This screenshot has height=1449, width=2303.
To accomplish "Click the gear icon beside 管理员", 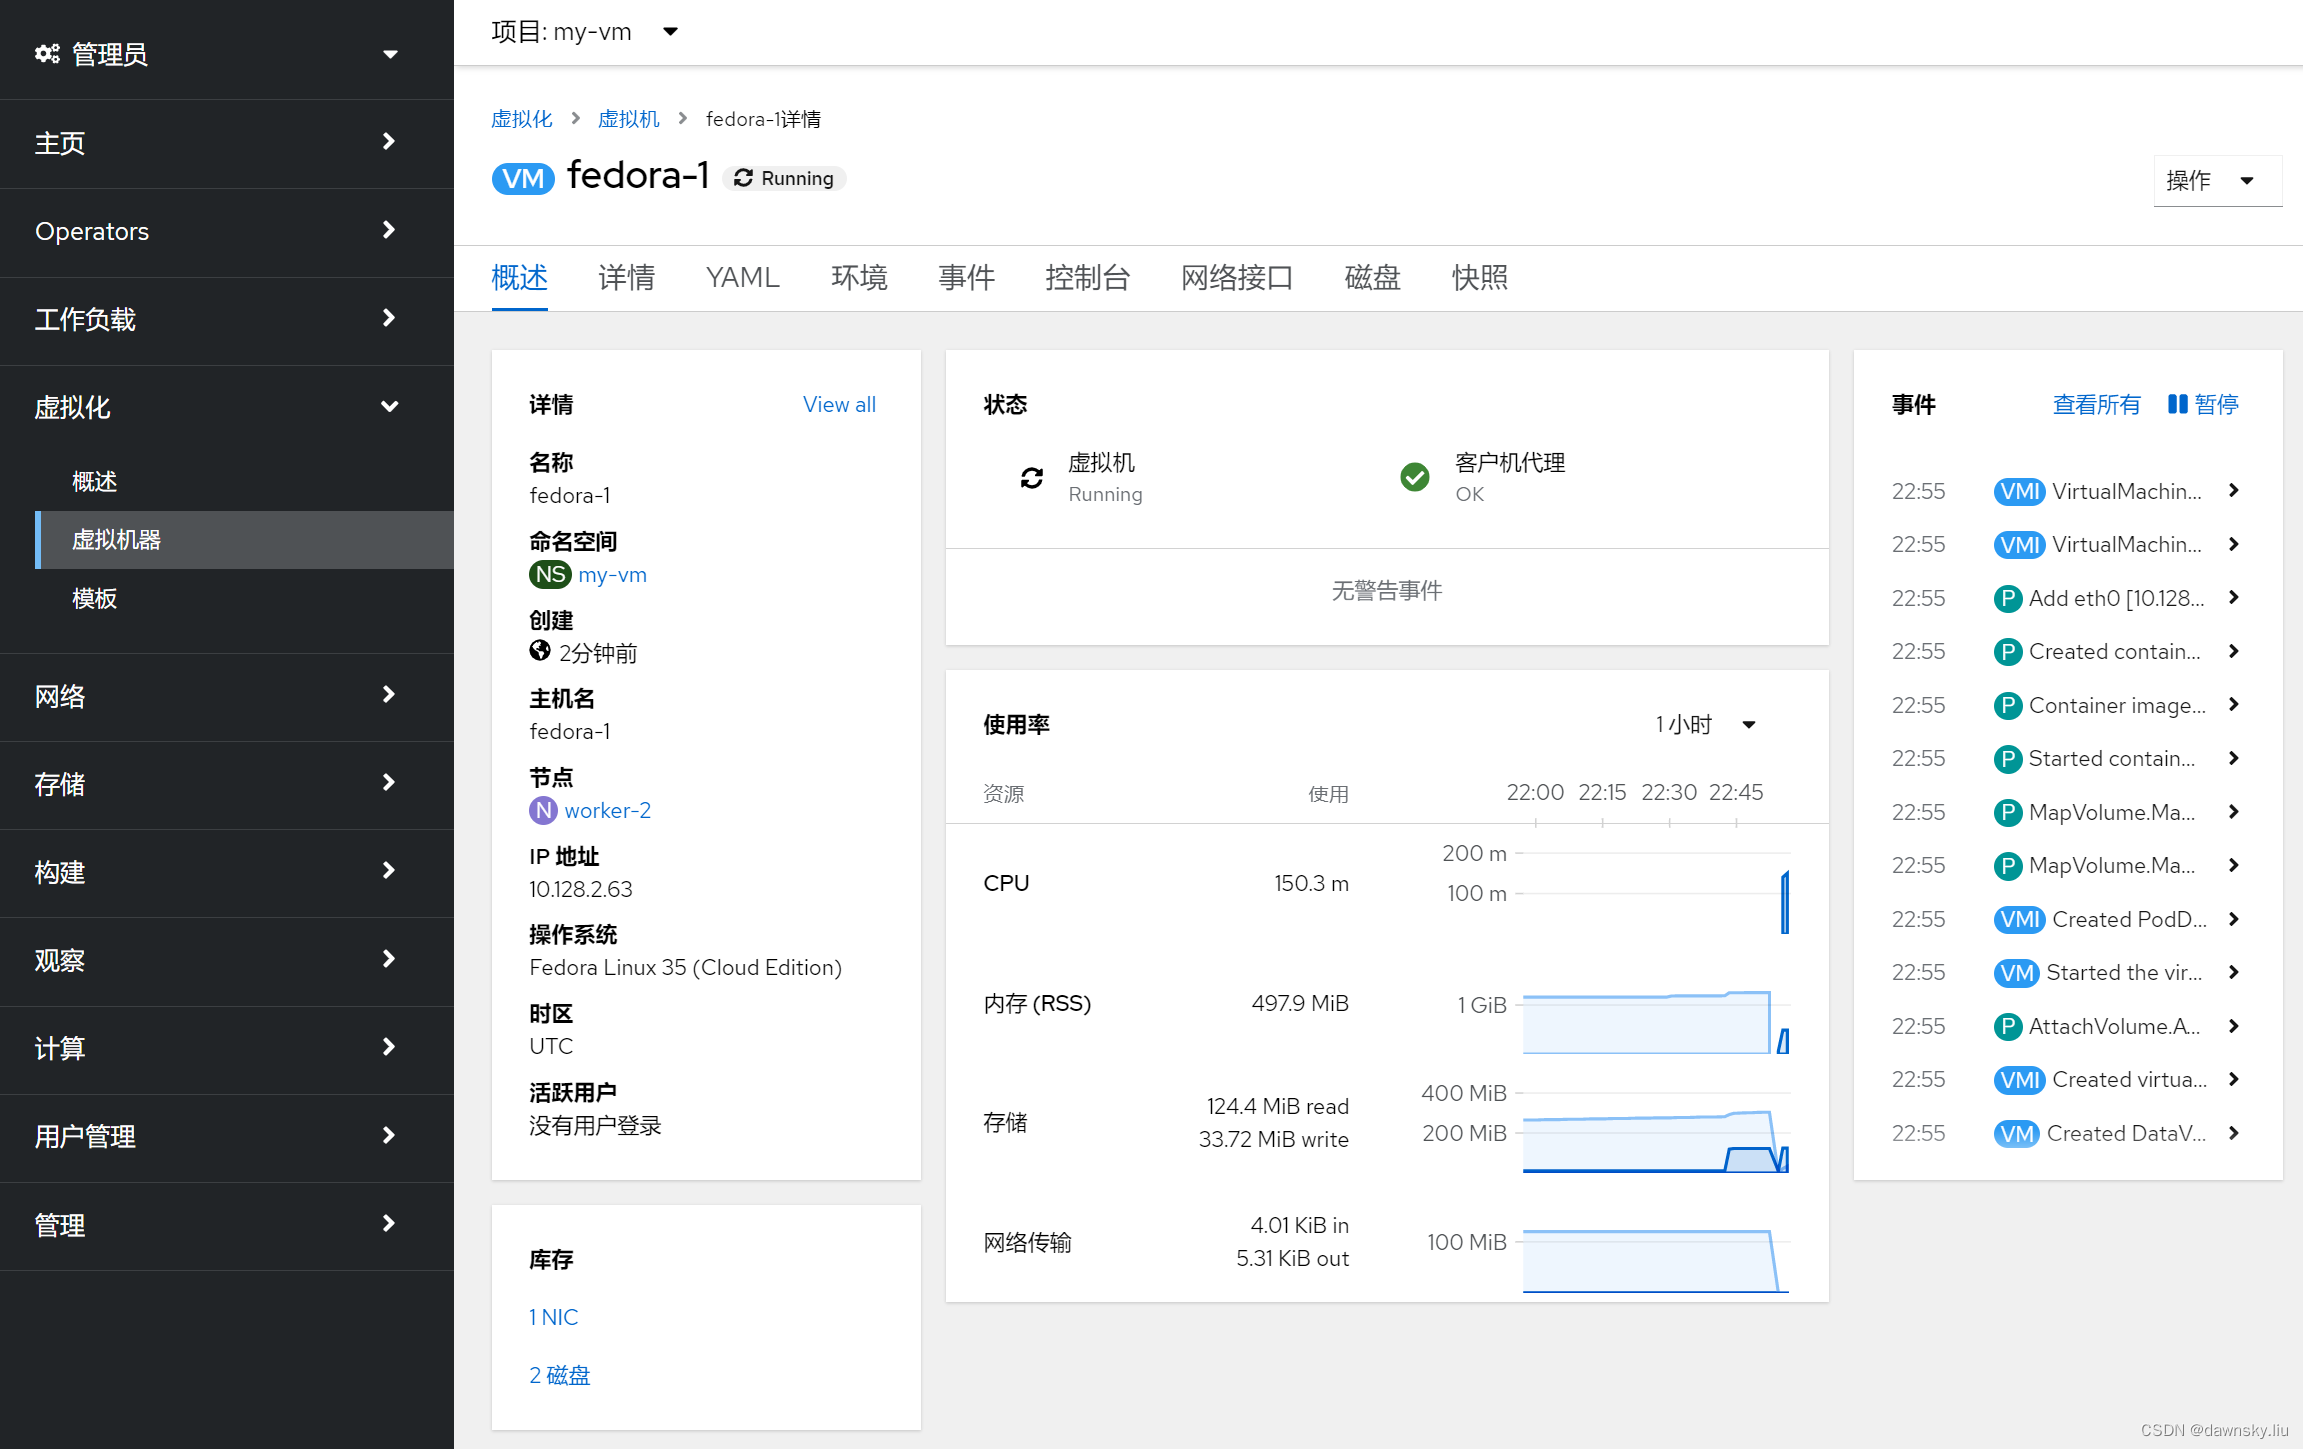I will (x=47, y=53).
